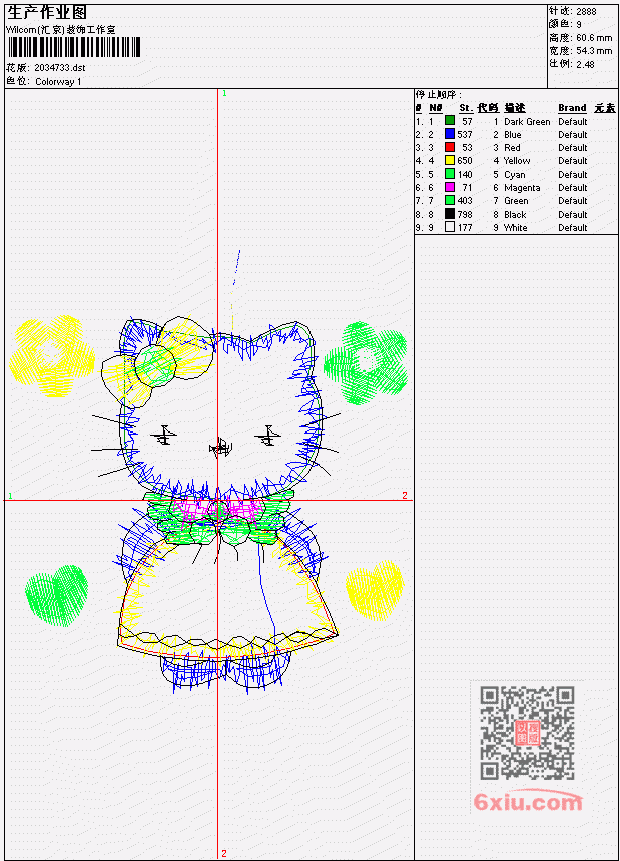
Task: Select the Blue thread color swatch
Action: [x=450, y=134]
